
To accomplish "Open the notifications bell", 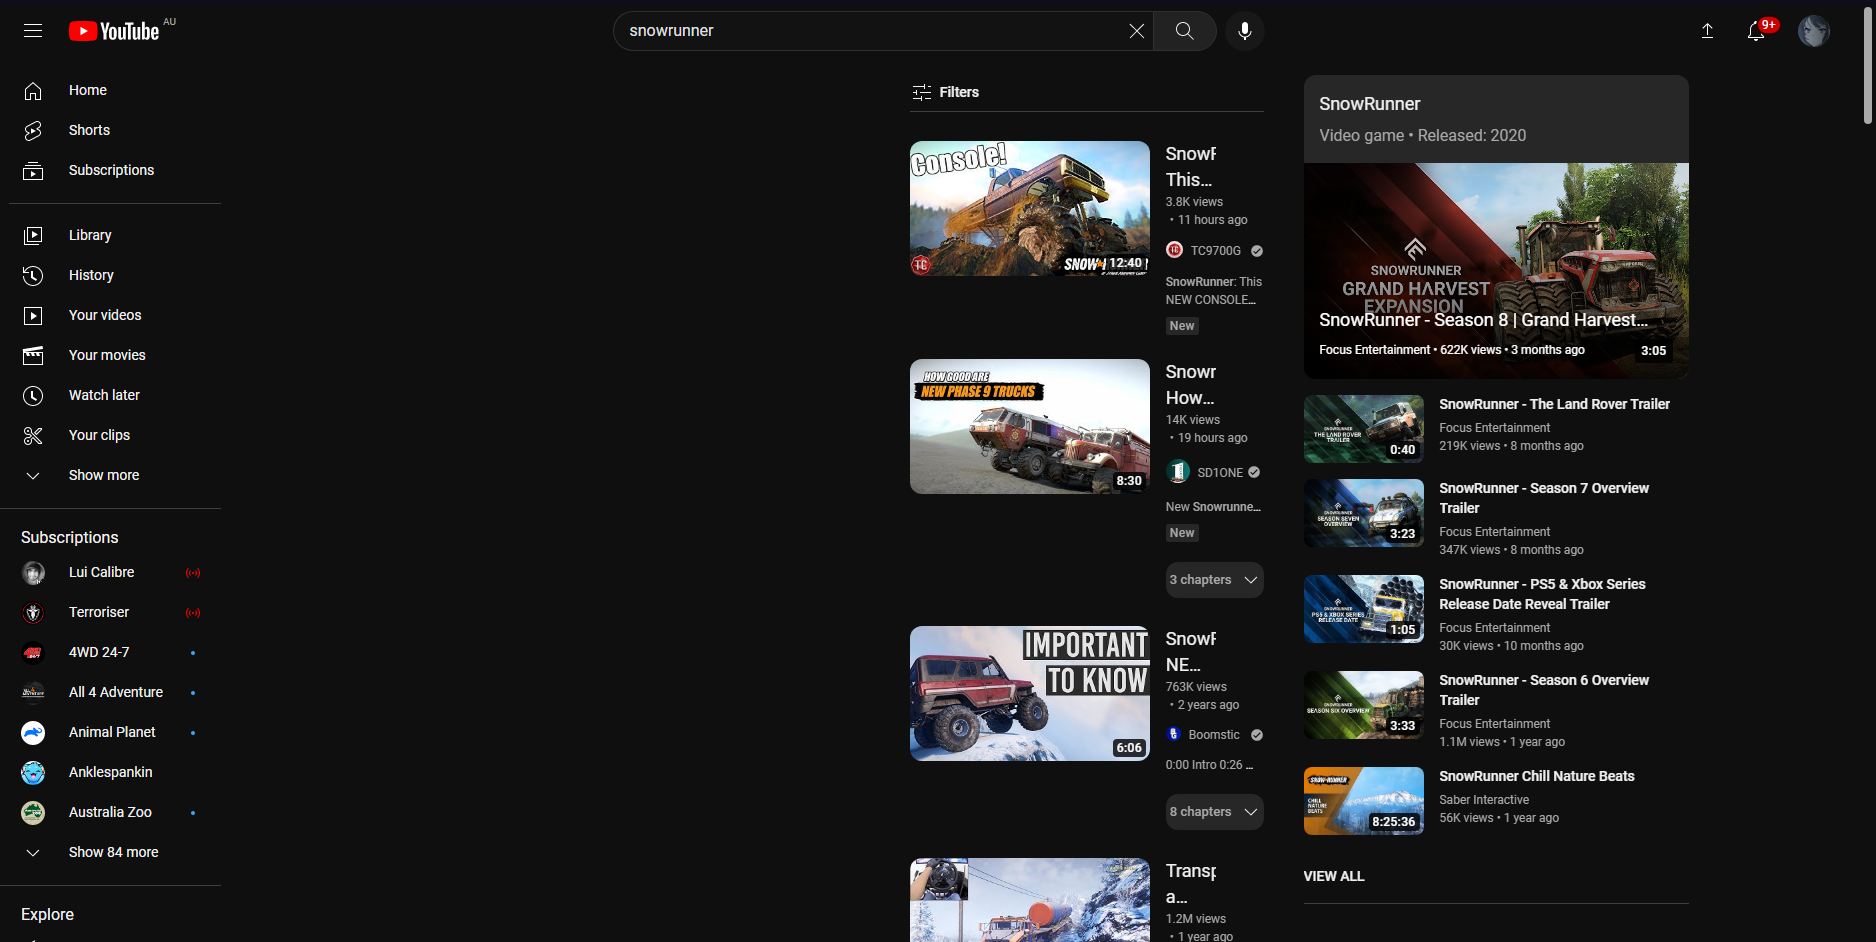I will (1756, 31).
